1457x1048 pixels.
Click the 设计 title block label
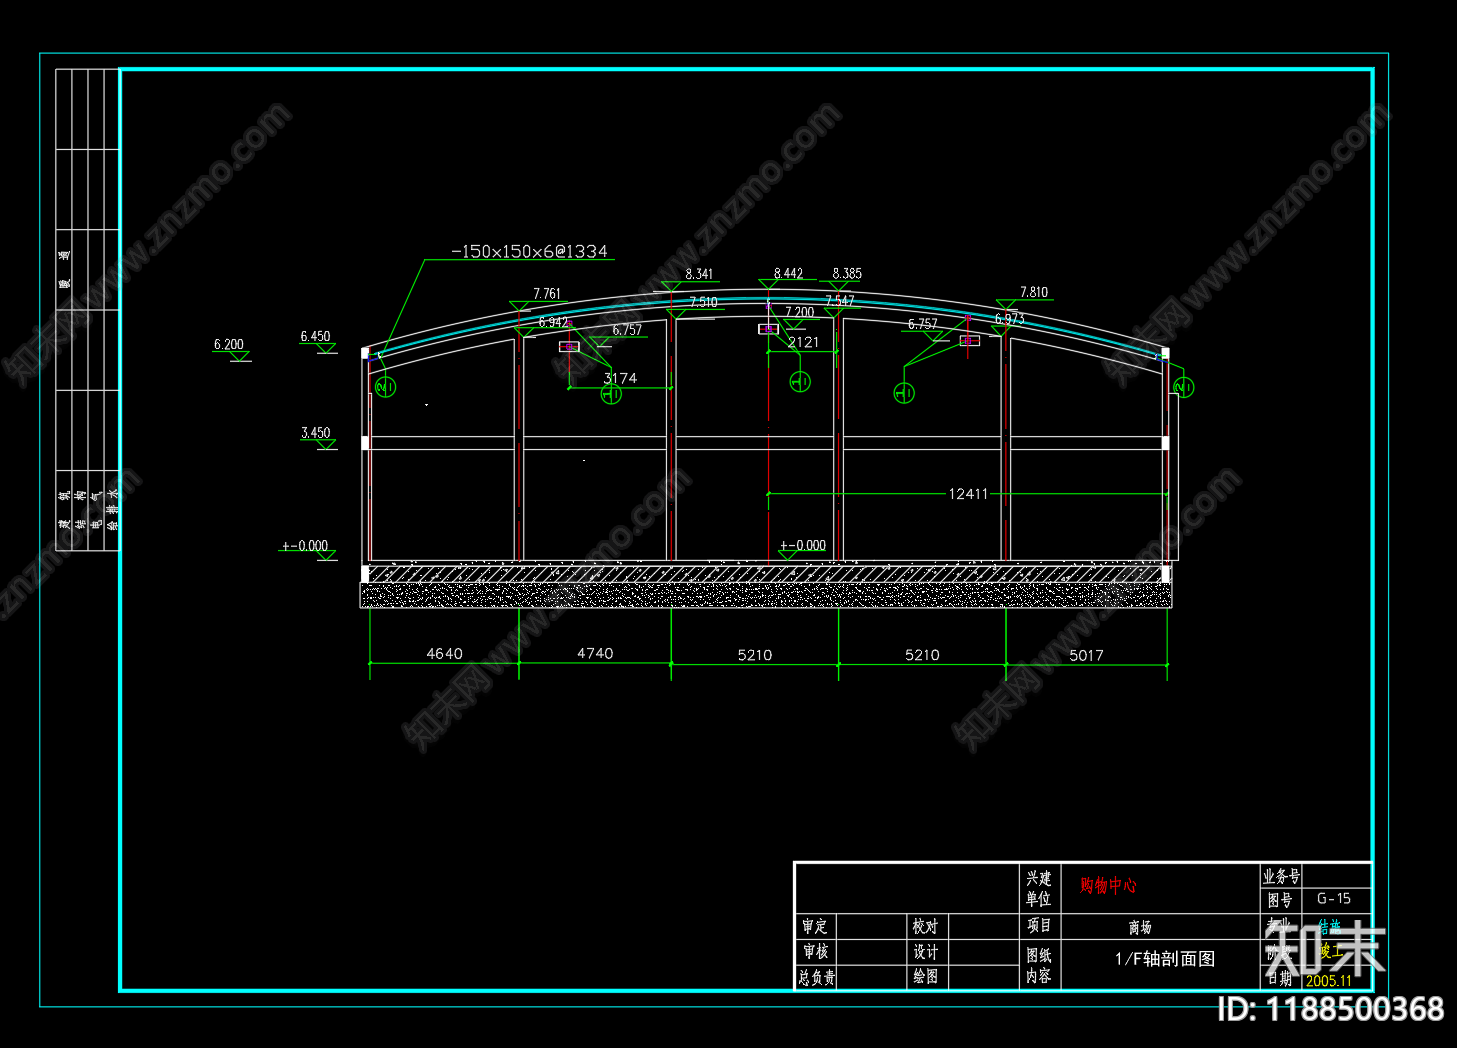(925, 952)
